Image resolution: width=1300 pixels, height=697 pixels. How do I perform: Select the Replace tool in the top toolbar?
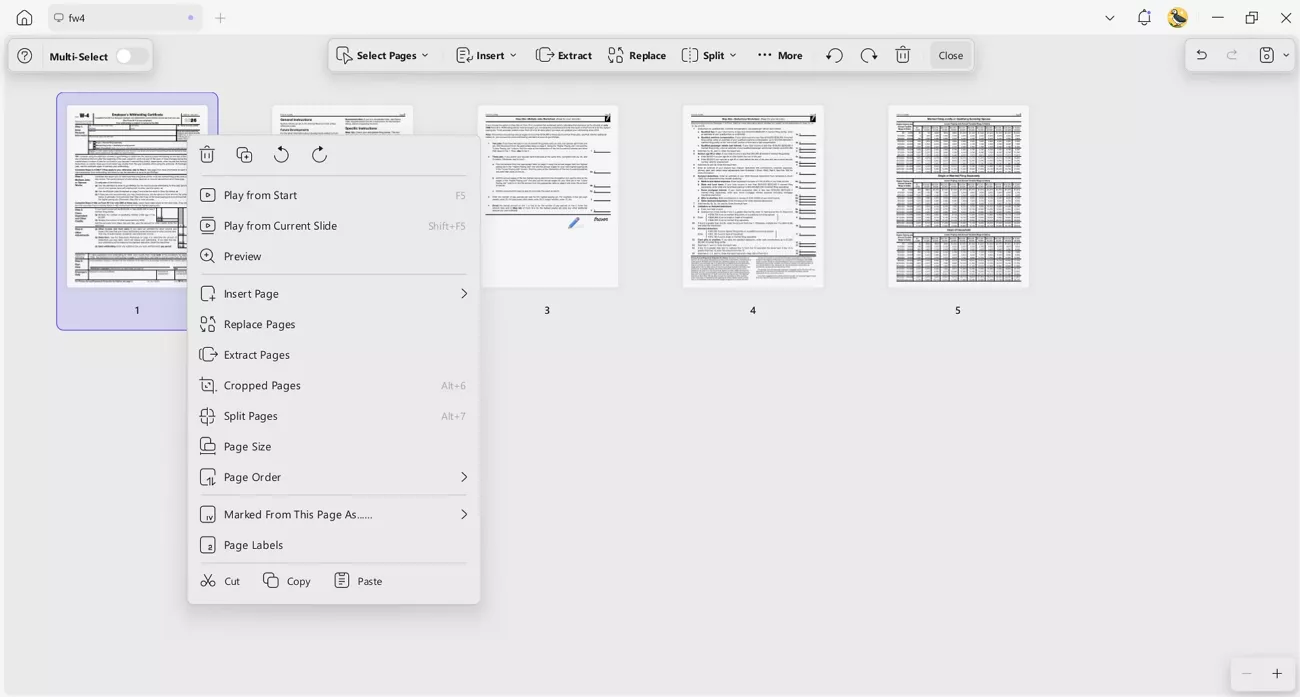637,55
